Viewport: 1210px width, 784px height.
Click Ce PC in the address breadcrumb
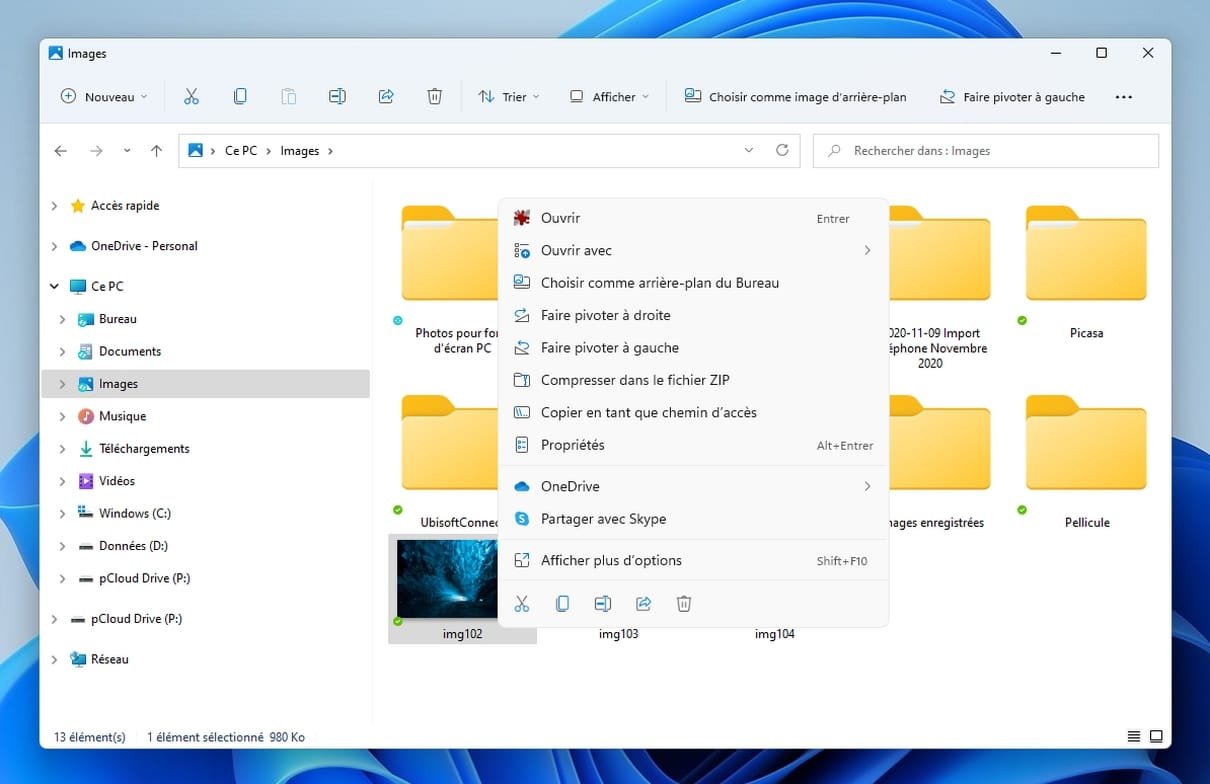(x=241, y=151)
